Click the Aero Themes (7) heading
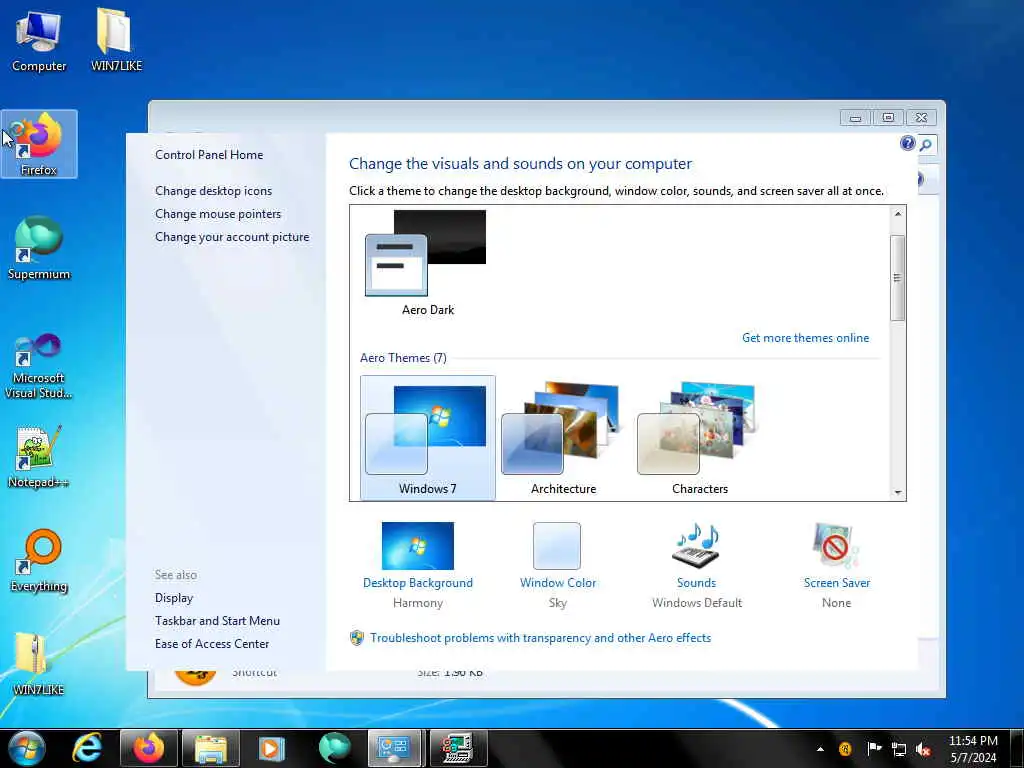This screenshot has width=1024, height=768. (x=403, y=358)
